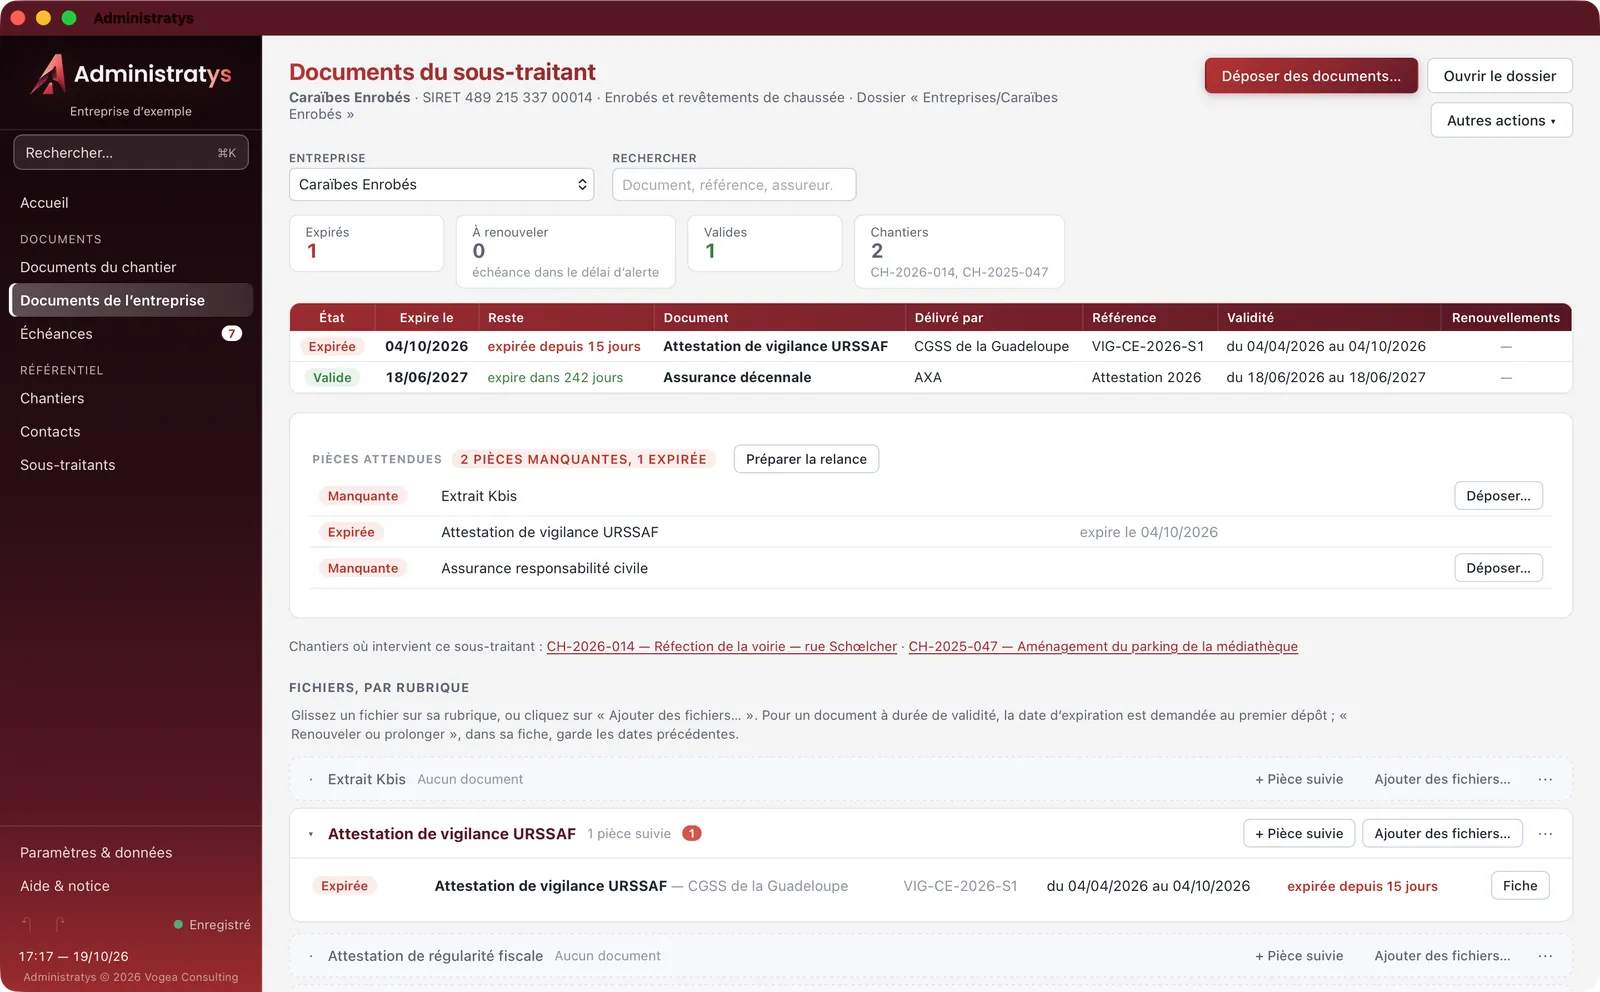Collapse the Attestation de vigilance URSSAF section
The height and width of the screenshot is (992, 1600).
(311, 834)
